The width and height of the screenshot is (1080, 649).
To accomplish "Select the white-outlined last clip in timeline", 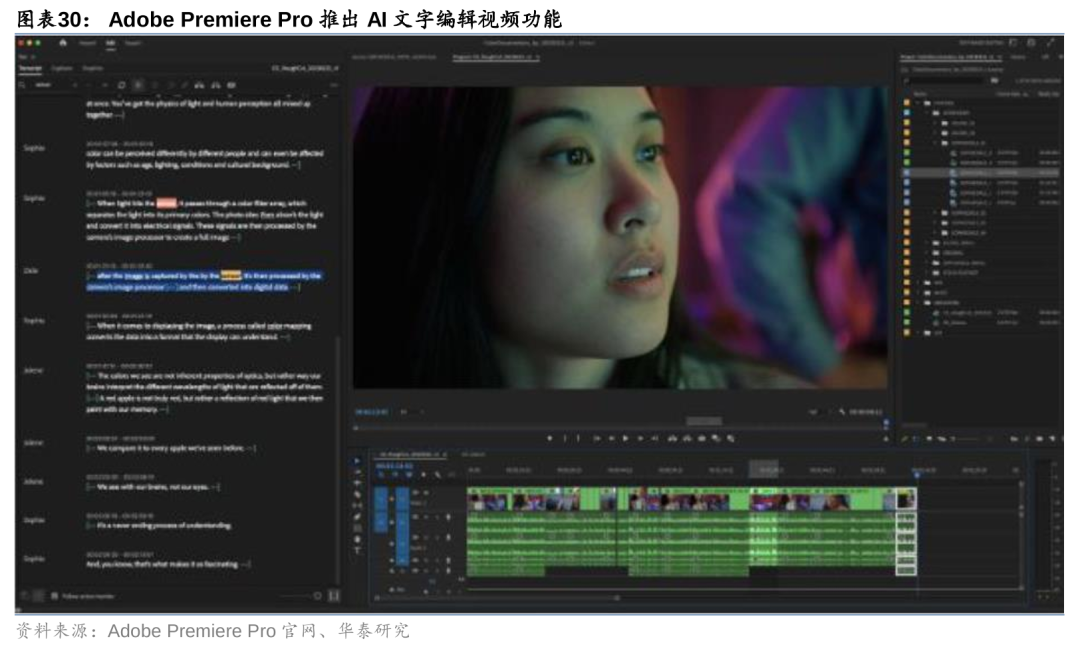I will pyautogui.click(x=906, y=532).
